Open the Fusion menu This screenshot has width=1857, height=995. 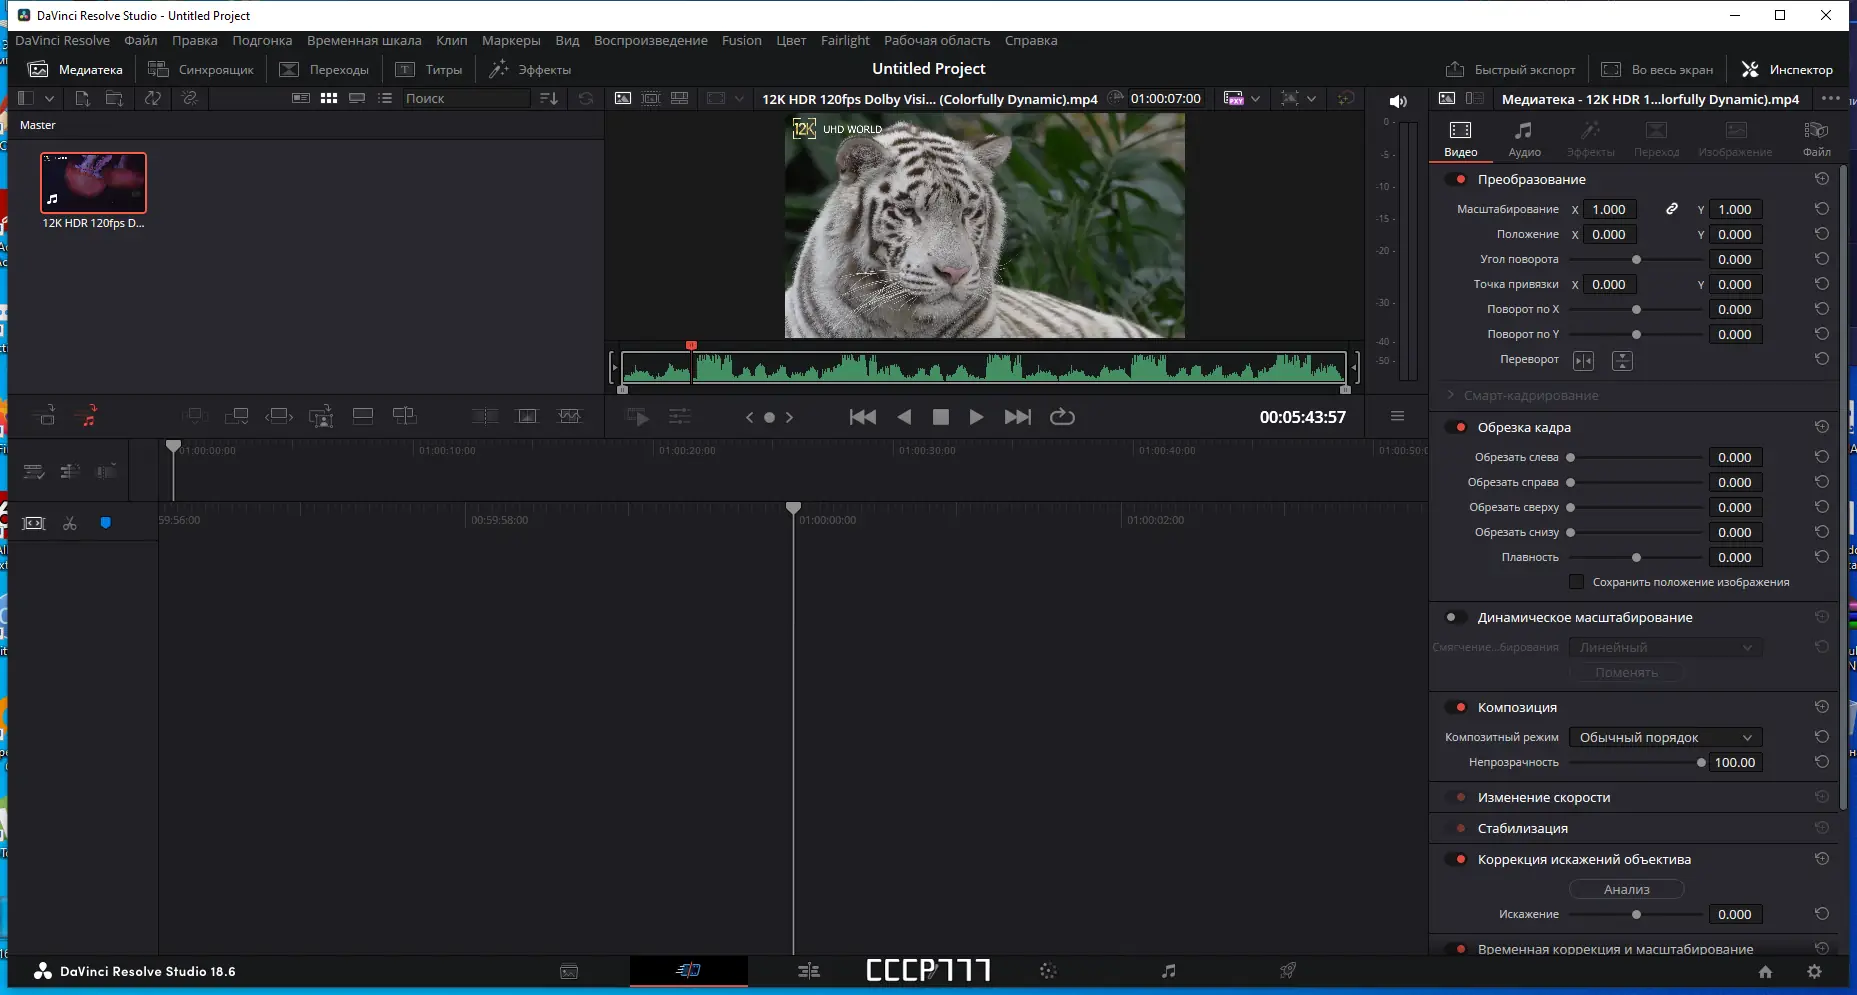coord(741,40)
